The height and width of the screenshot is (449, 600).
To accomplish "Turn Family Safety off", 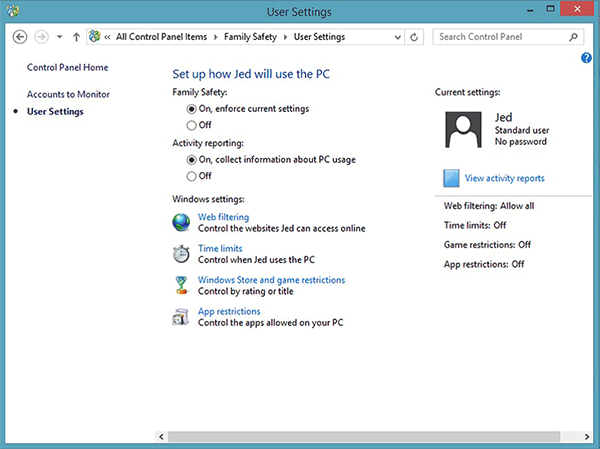I will tap(191, 125).
